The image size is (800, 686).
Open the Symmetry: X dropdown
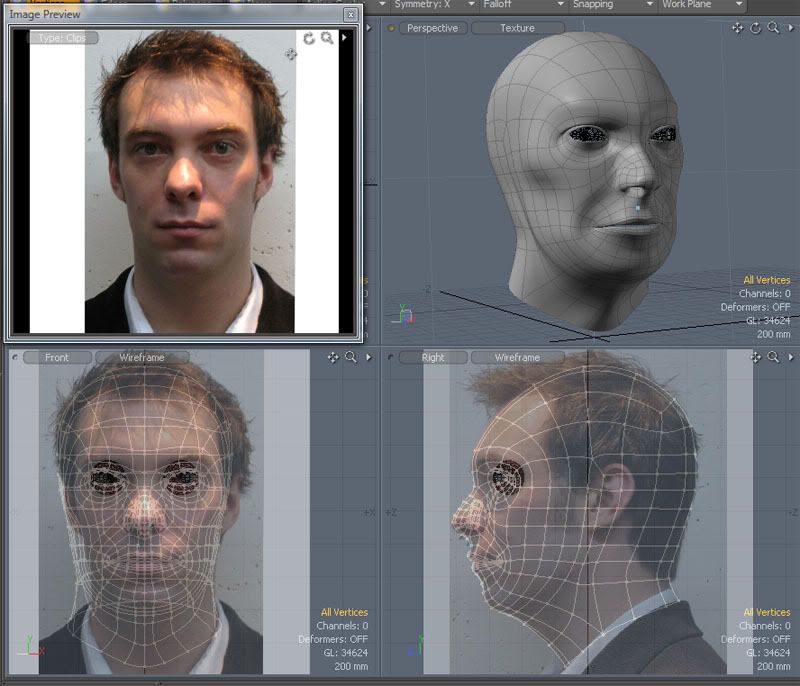coord(429,5)
